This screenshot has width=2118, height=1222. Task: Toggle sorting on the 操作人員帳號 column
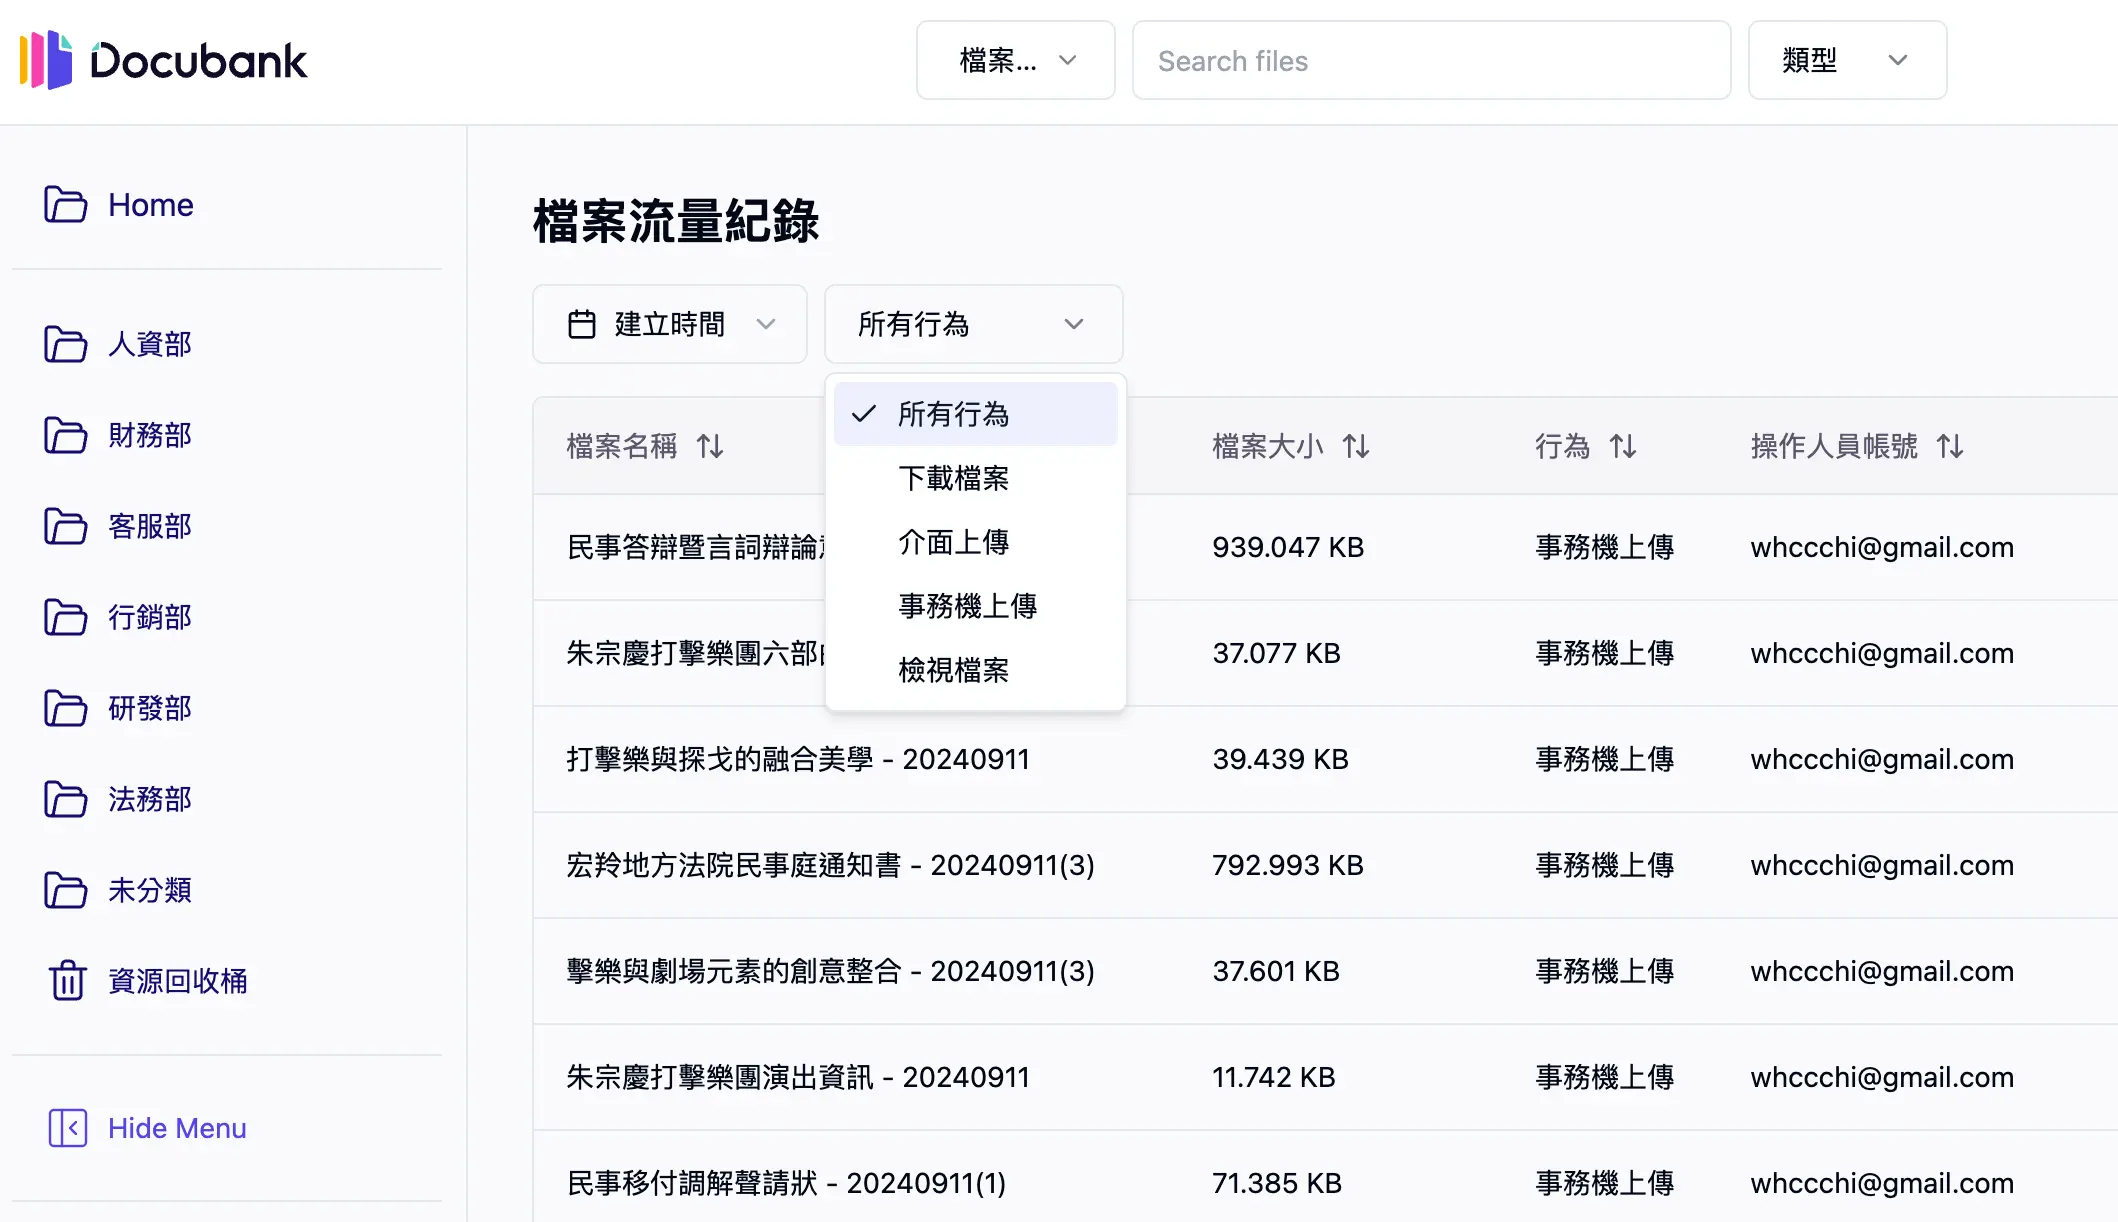coord(1951,446)
